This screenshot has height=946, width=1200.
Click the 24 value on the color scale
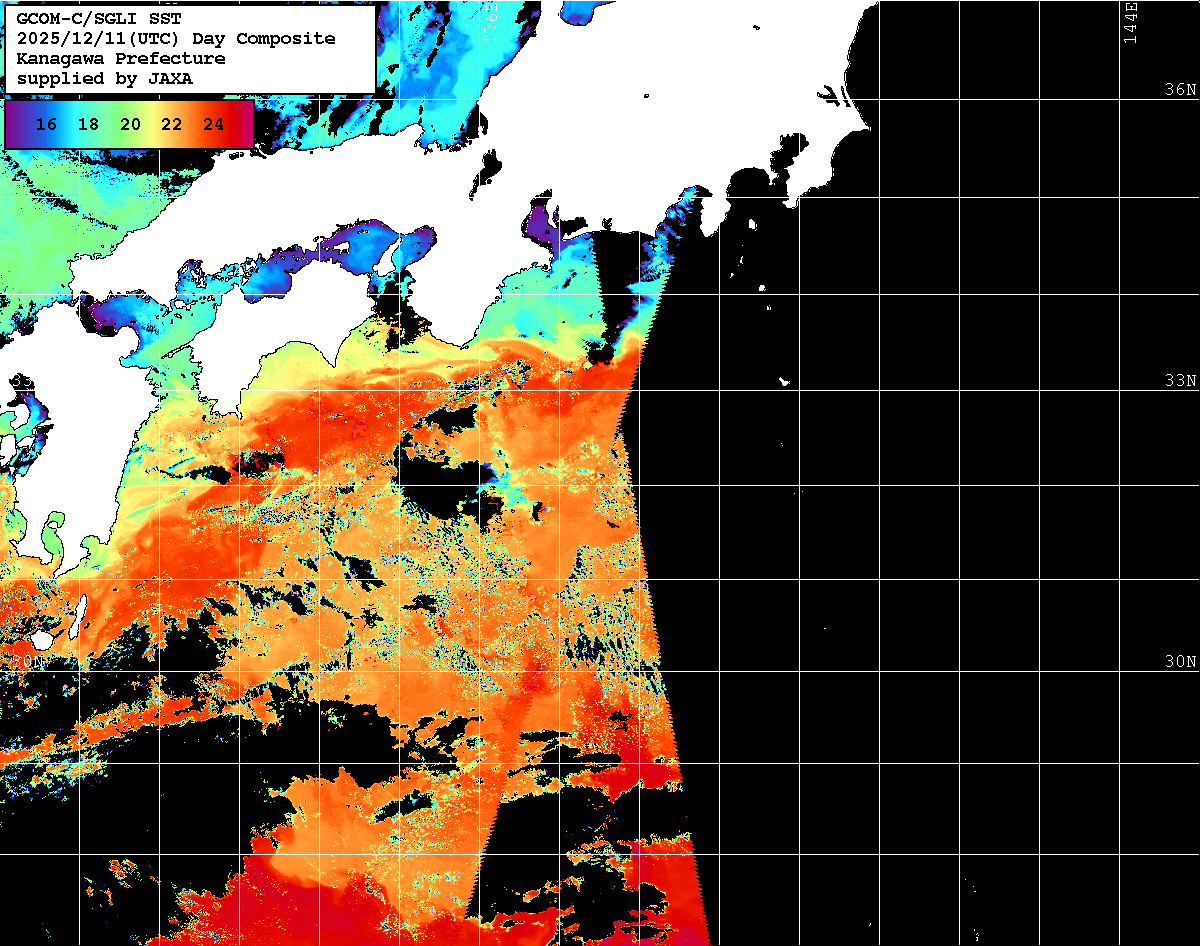[x=213, y=125]
